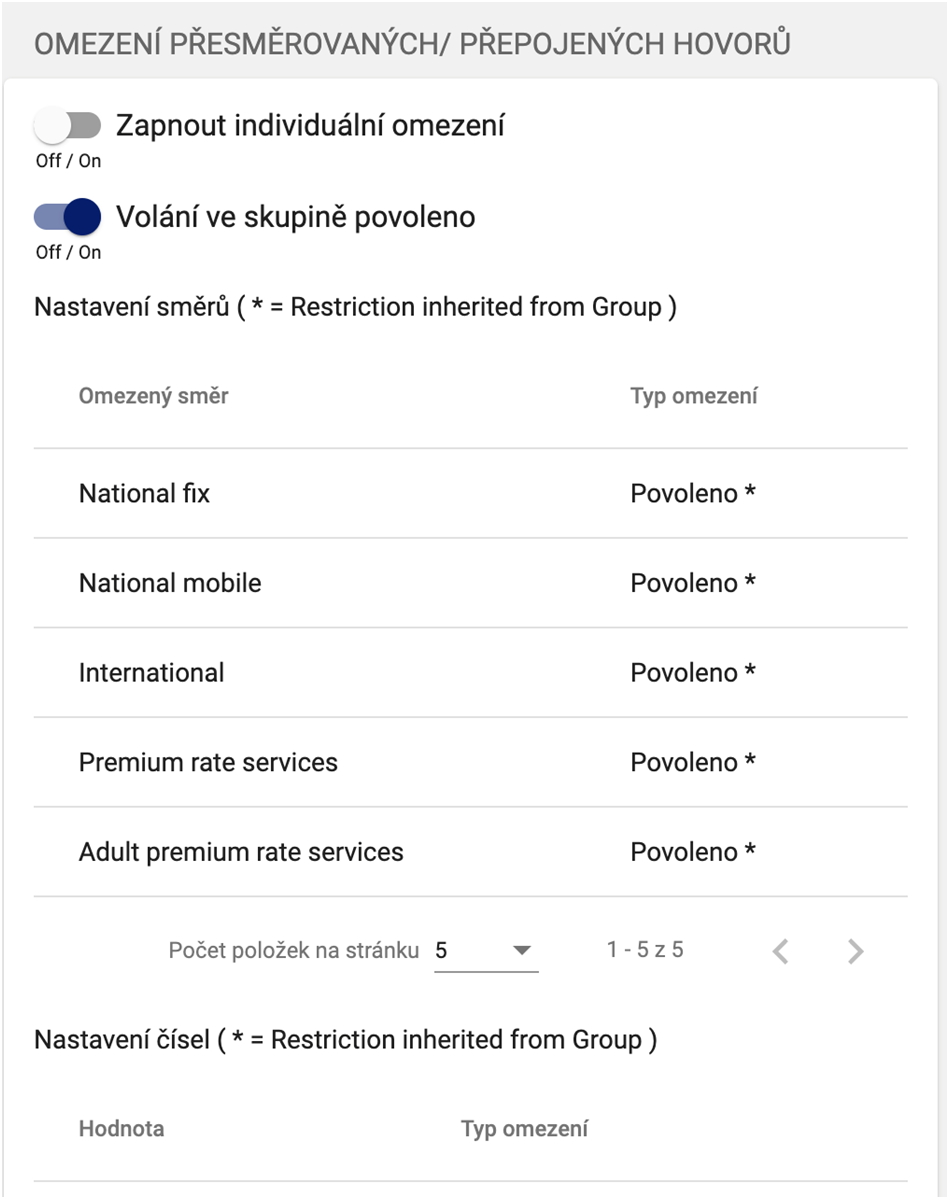This screenshot has height=1199, width=949.
Task: Select the International direction row
Action: pyautogui.click(x=152, y=672)
